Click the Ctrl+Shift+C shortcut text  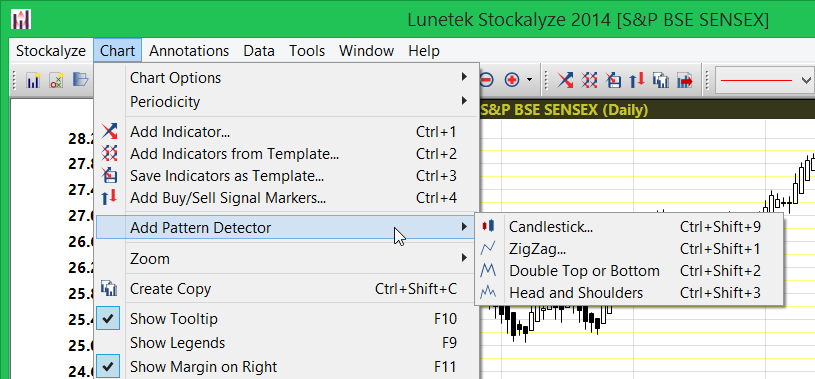click(416, 289)
